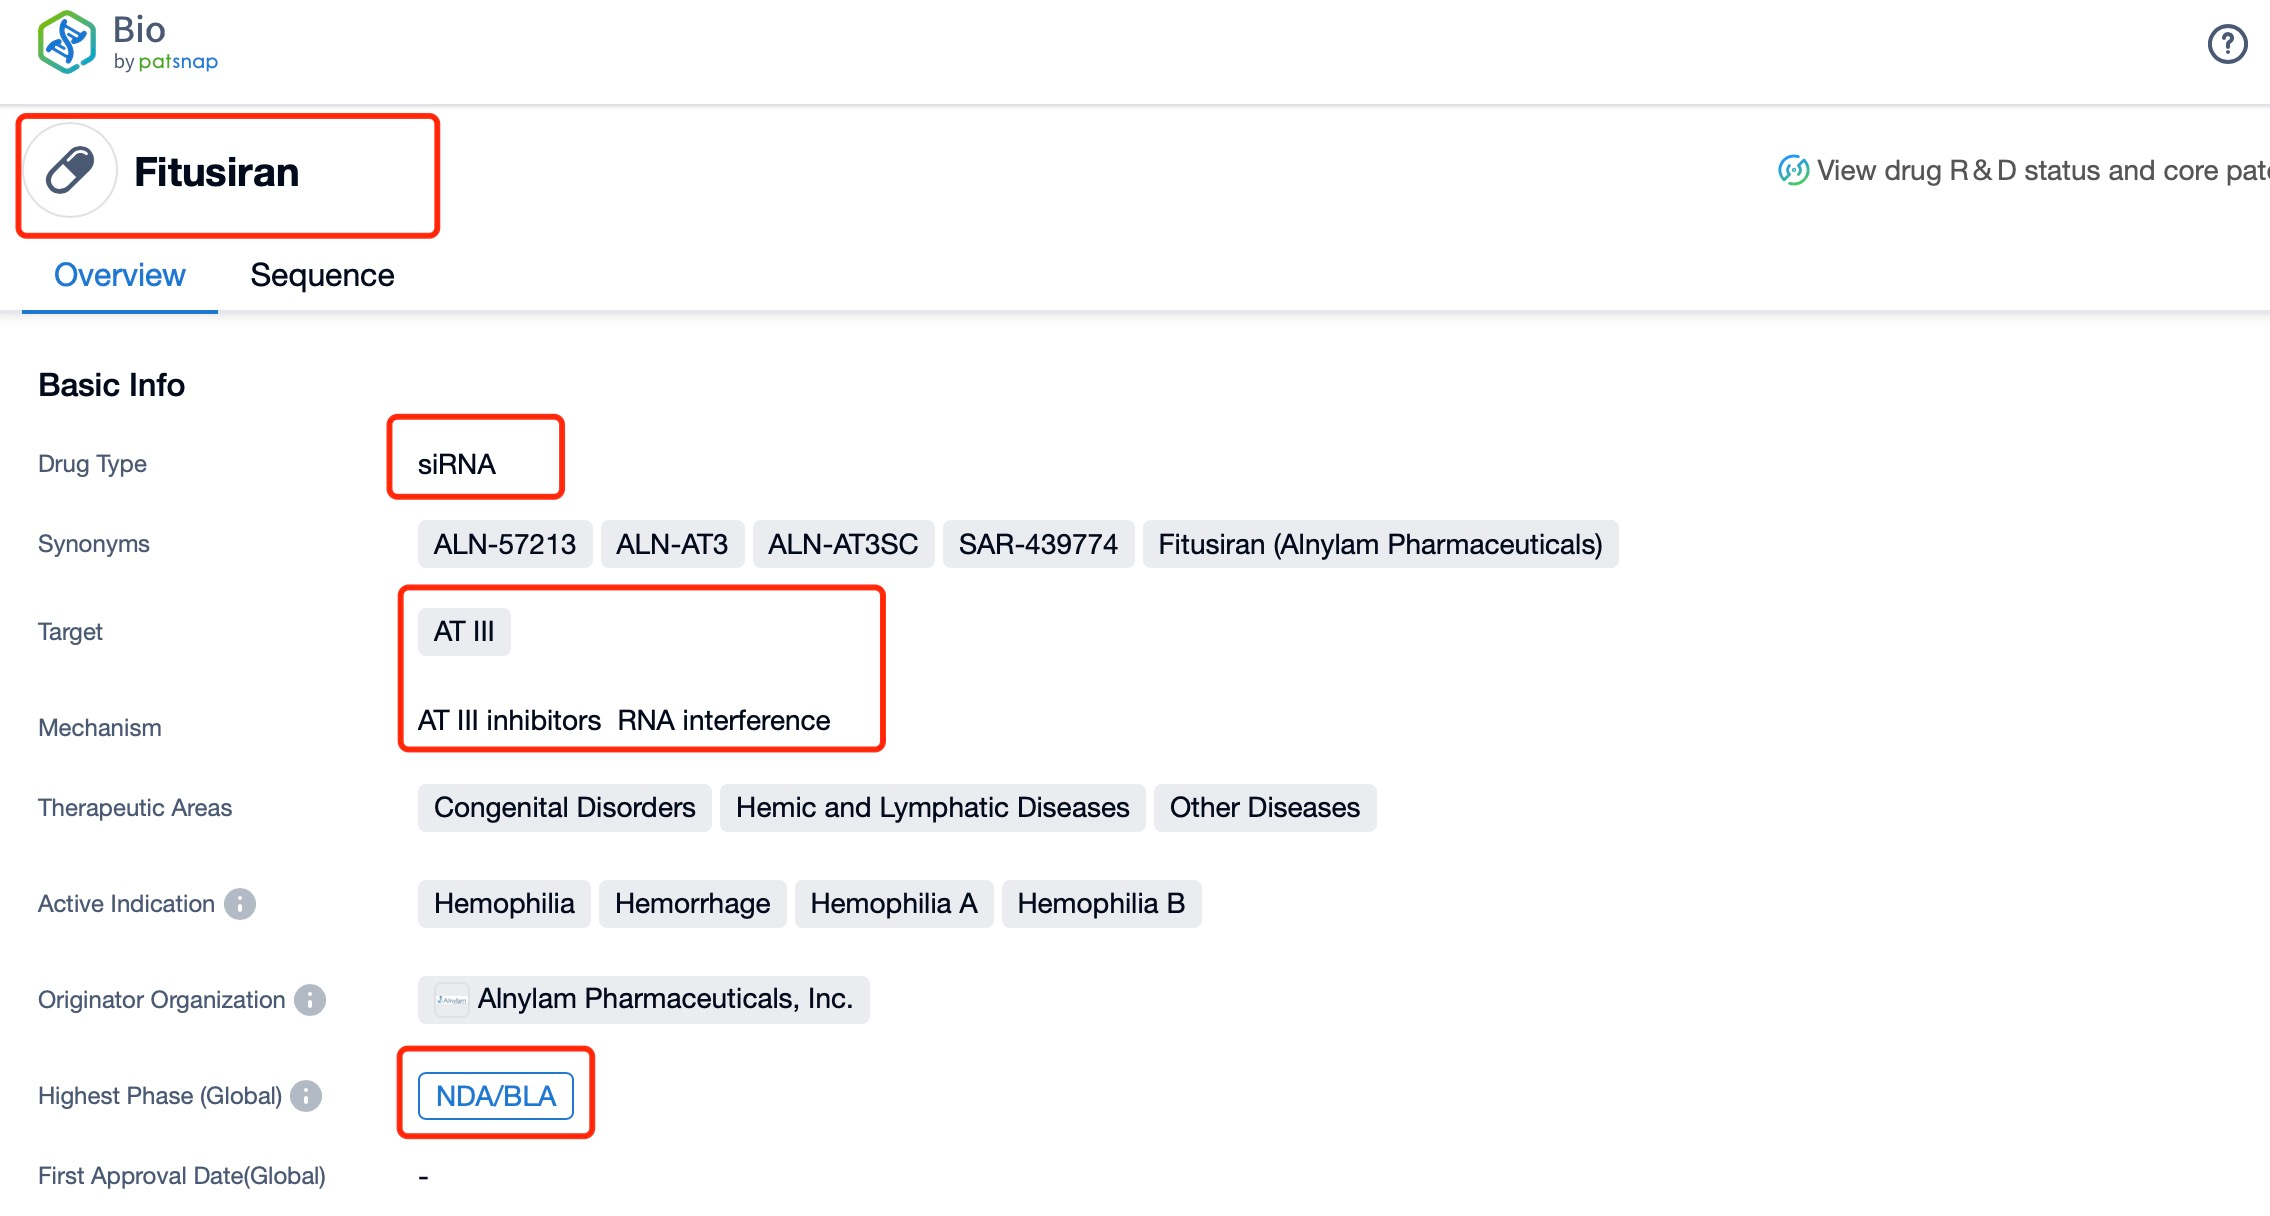This screenshot has height=1216, width=2270.
Task: Select the Hemophilia A indication tag
Action: tap(893, 904)
